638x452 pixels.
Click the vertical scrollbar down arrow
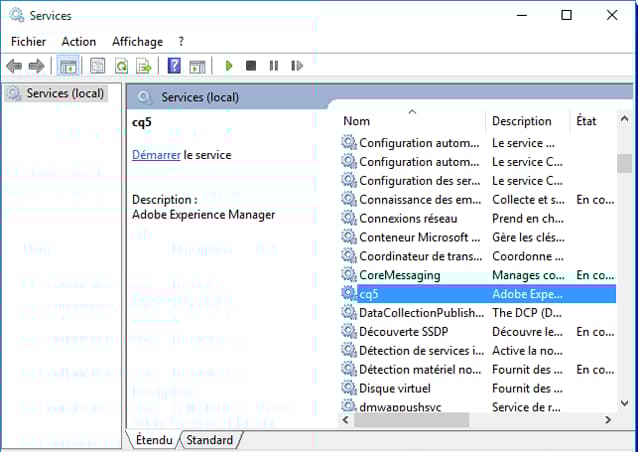click(x=624, y=403)
